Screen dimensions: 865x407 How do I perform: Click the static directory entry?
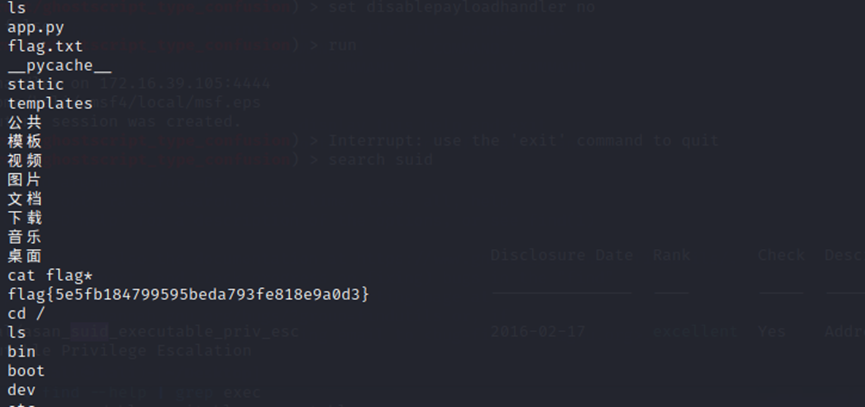coord(36,84)
